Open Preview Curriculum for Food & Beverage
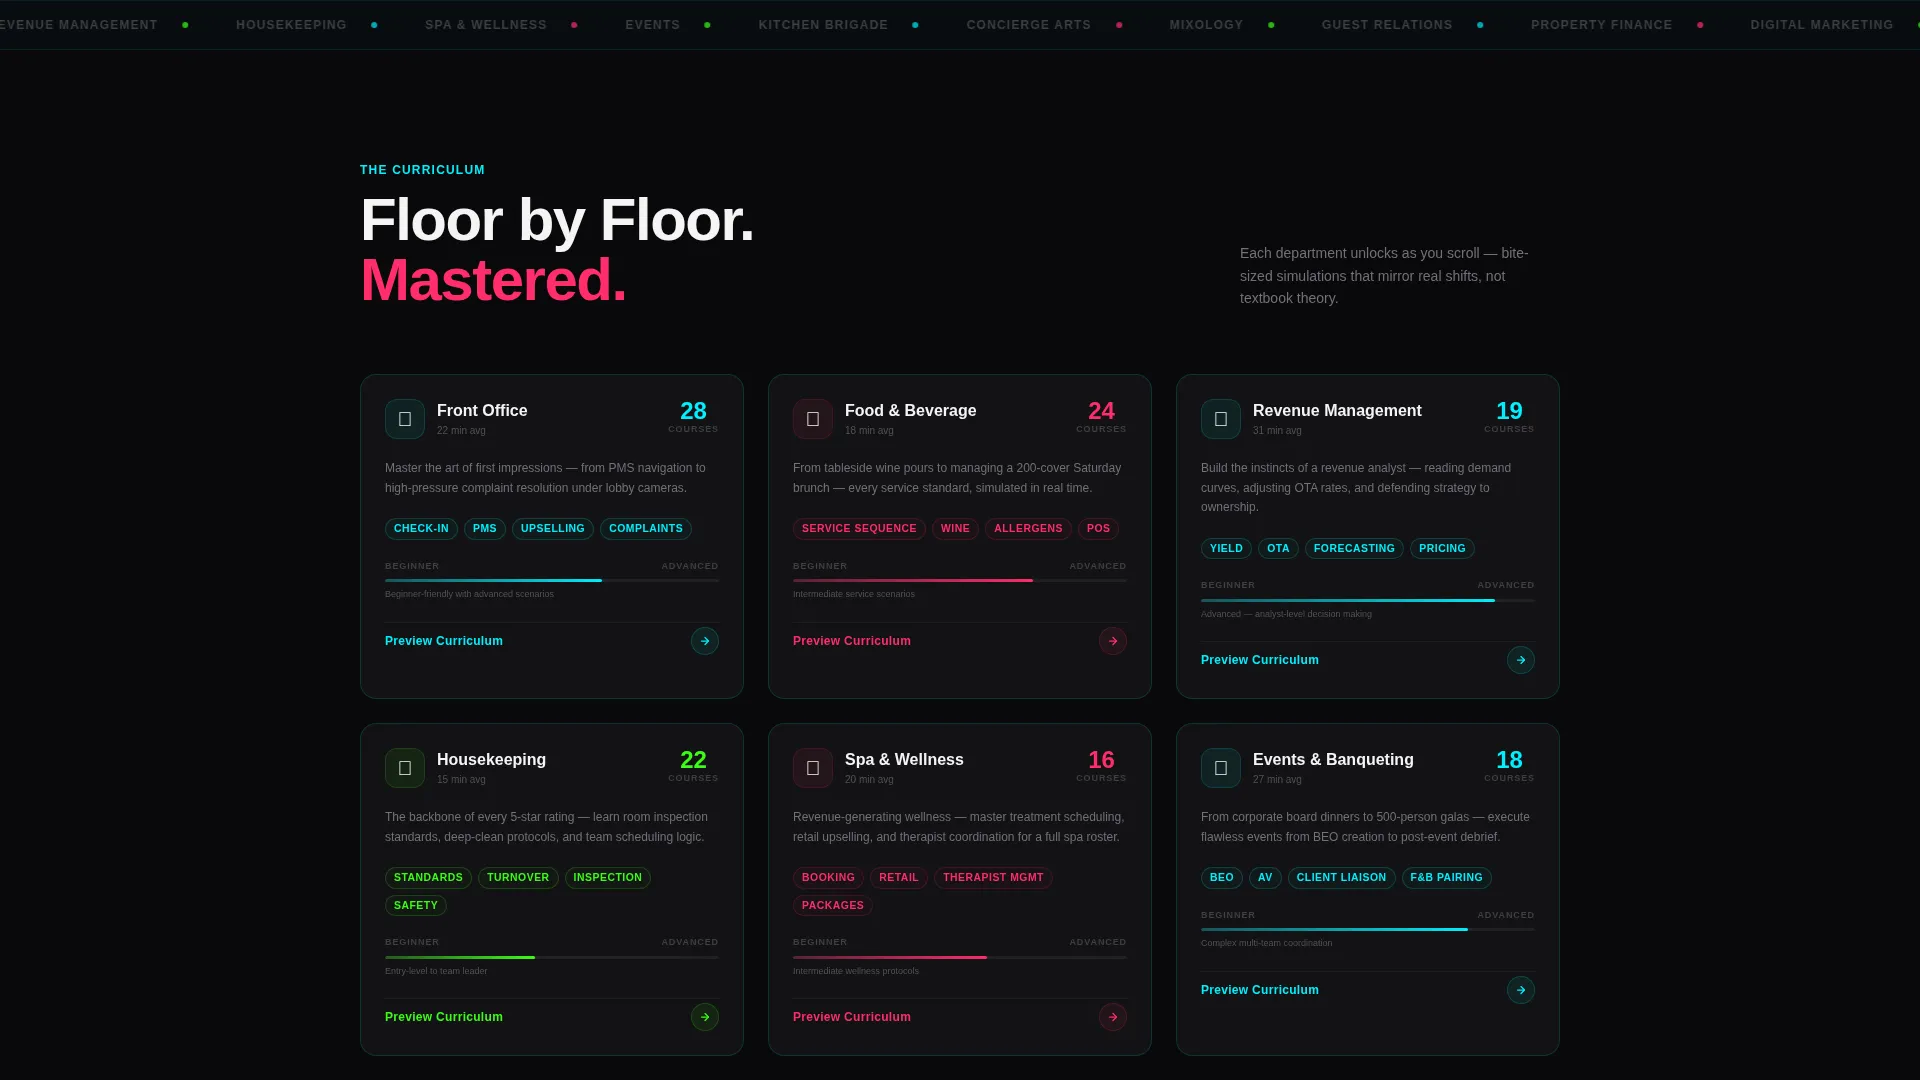Viewport: 1920px width, 1080px height. [852, 641]
